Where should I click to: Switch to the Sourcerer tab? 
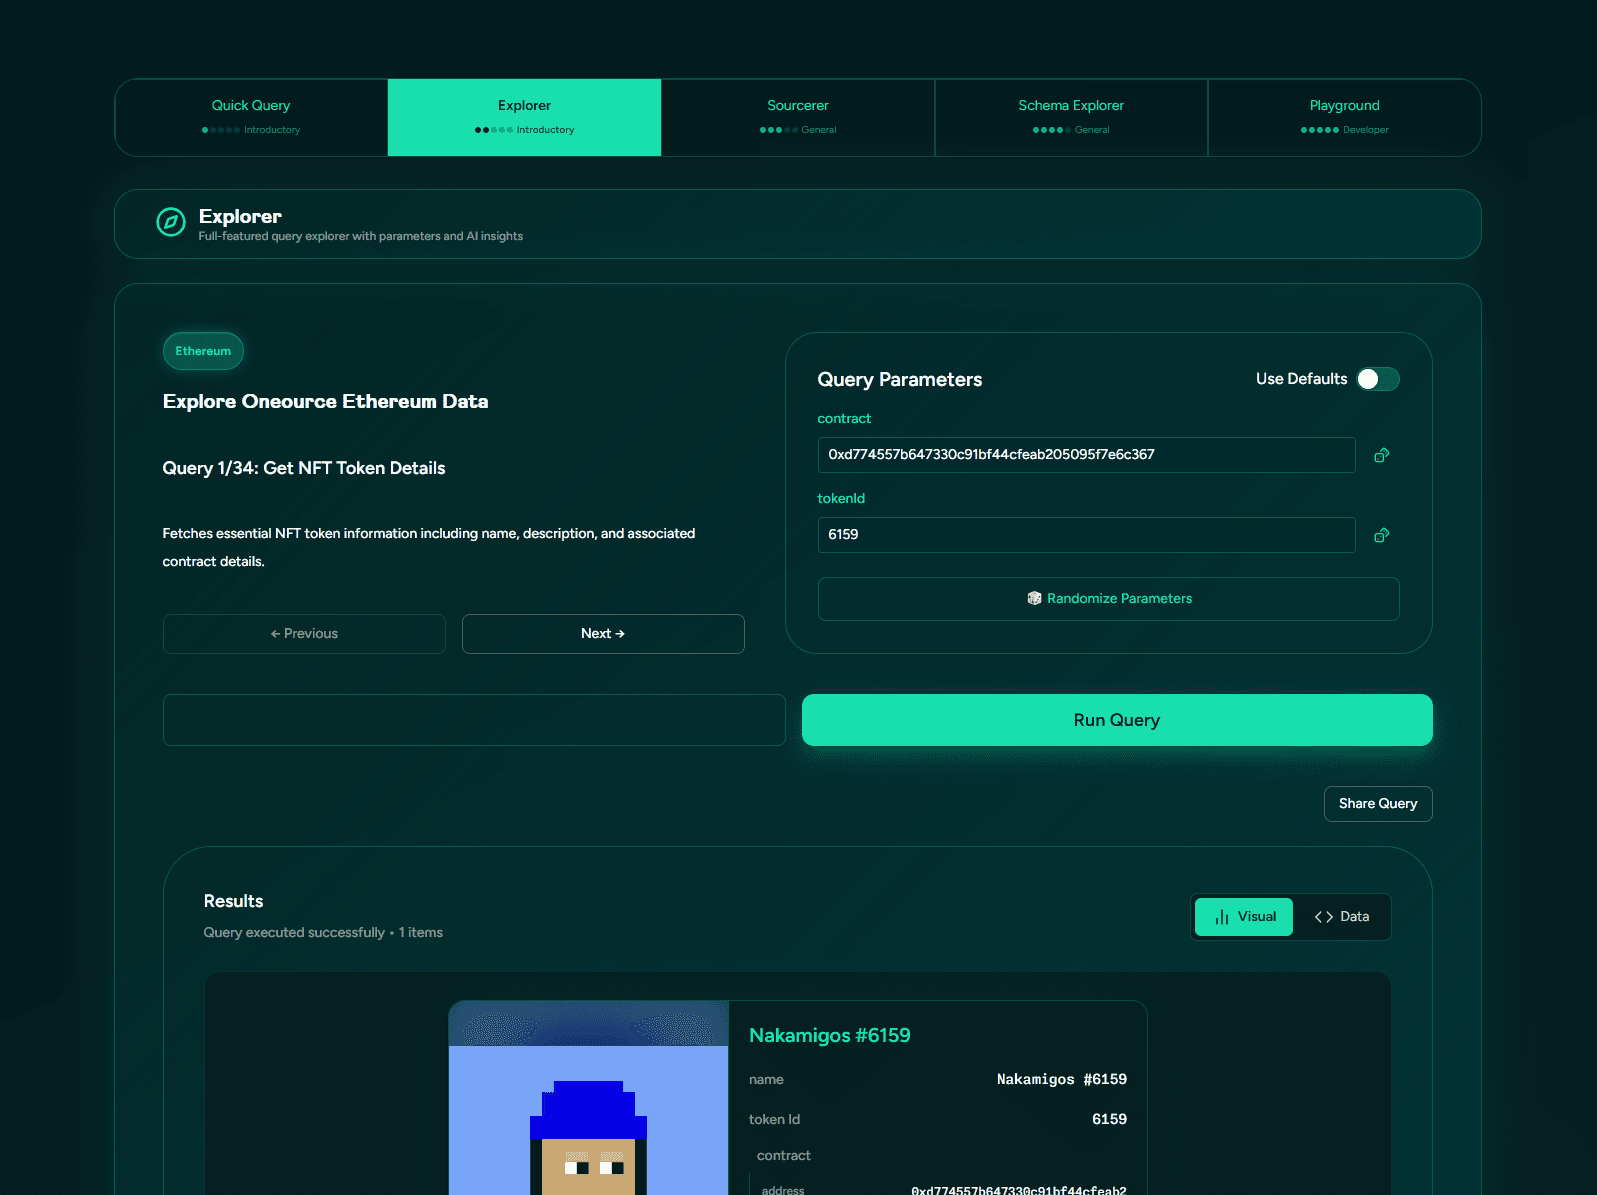click(797, 117)
